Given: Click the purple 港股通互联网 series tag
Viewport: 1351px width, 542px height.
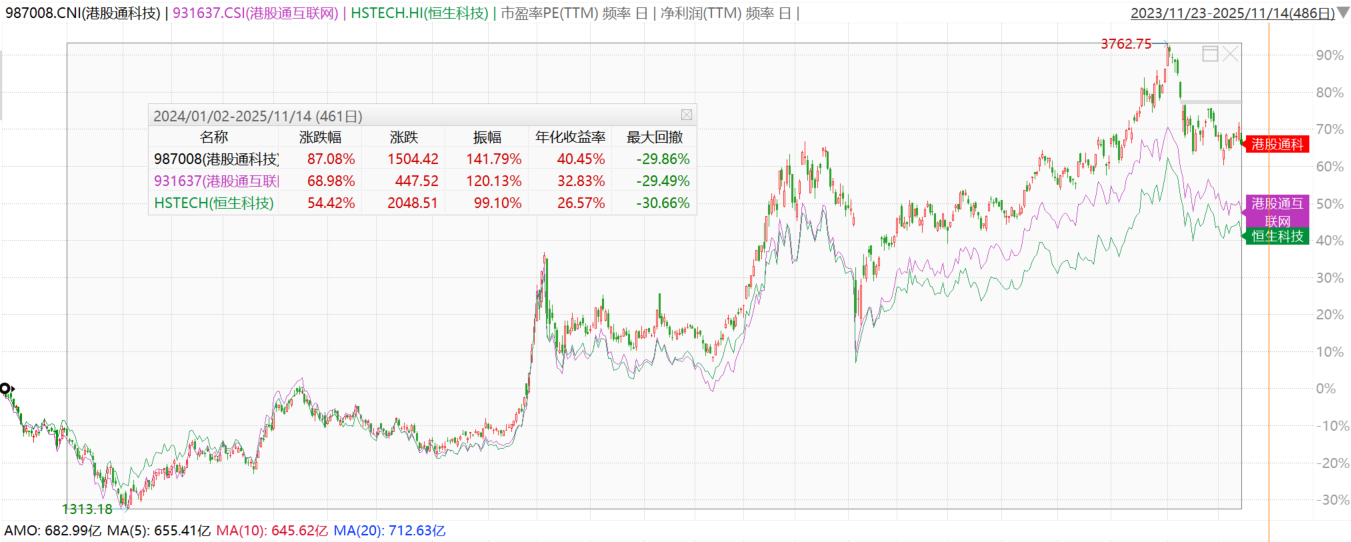Looking at the screenshot, I should [1277, 210].
